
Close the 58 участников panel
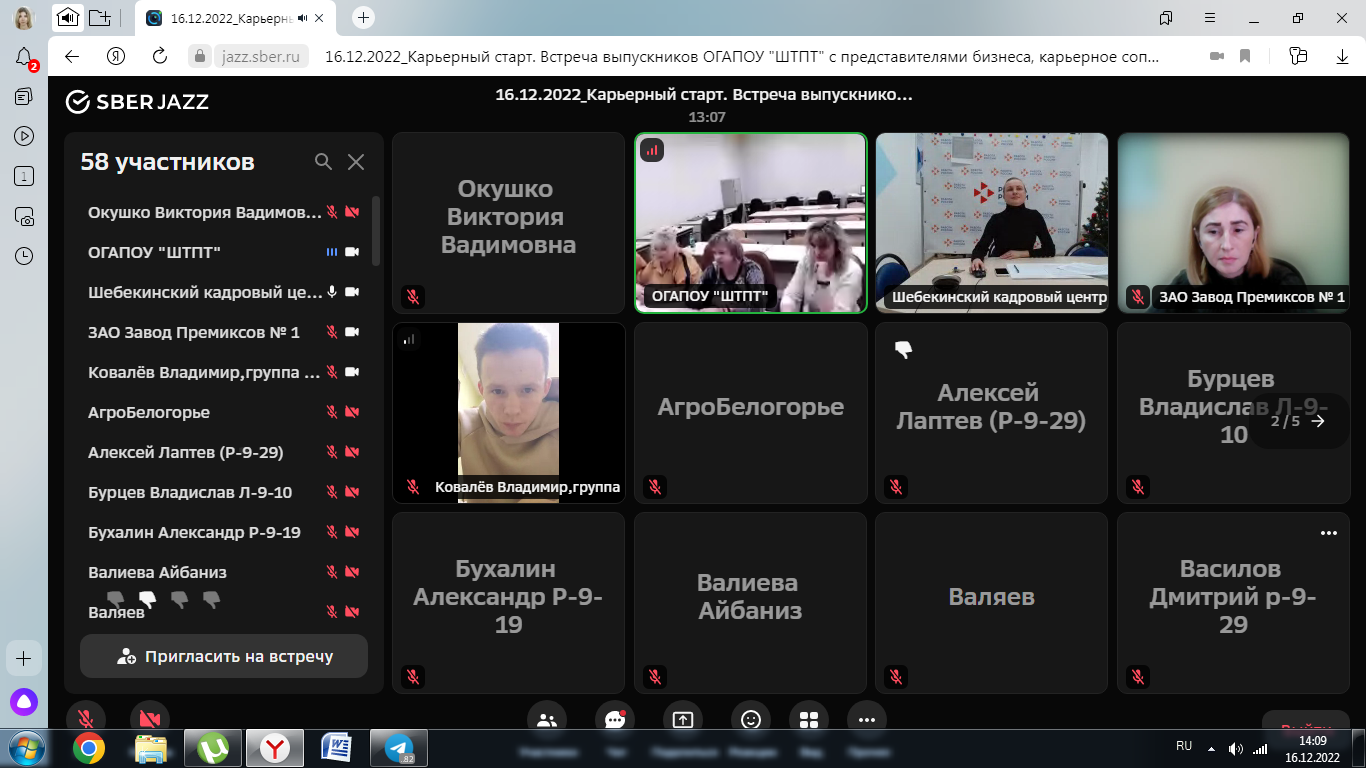356,162
